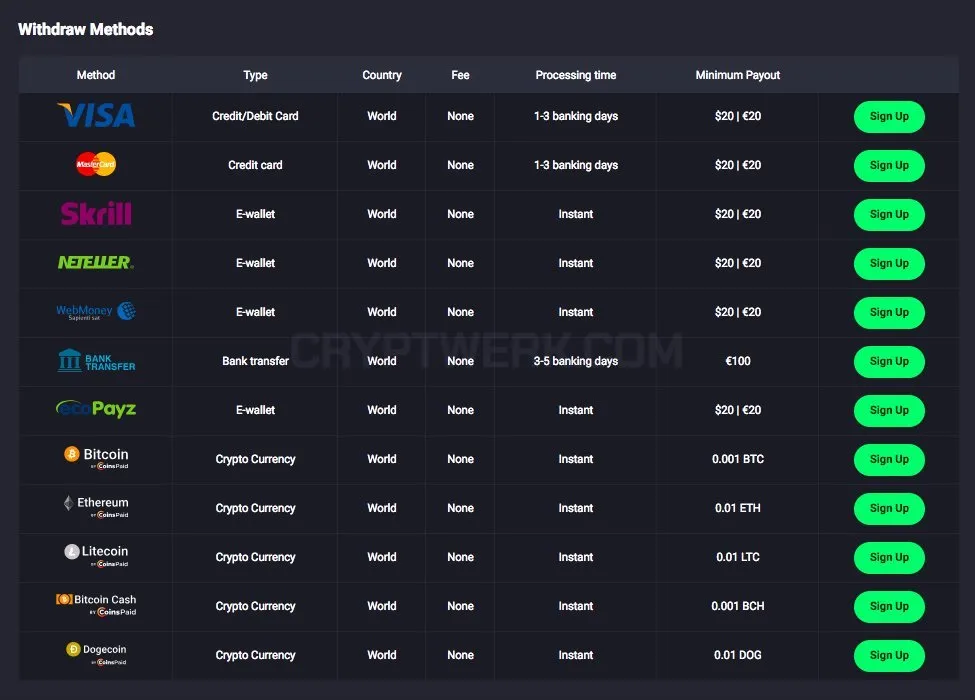This screenshot has width=975, height=700.
Task: Click the 0.01 LTC minimum payout
Action: [737, 557]
